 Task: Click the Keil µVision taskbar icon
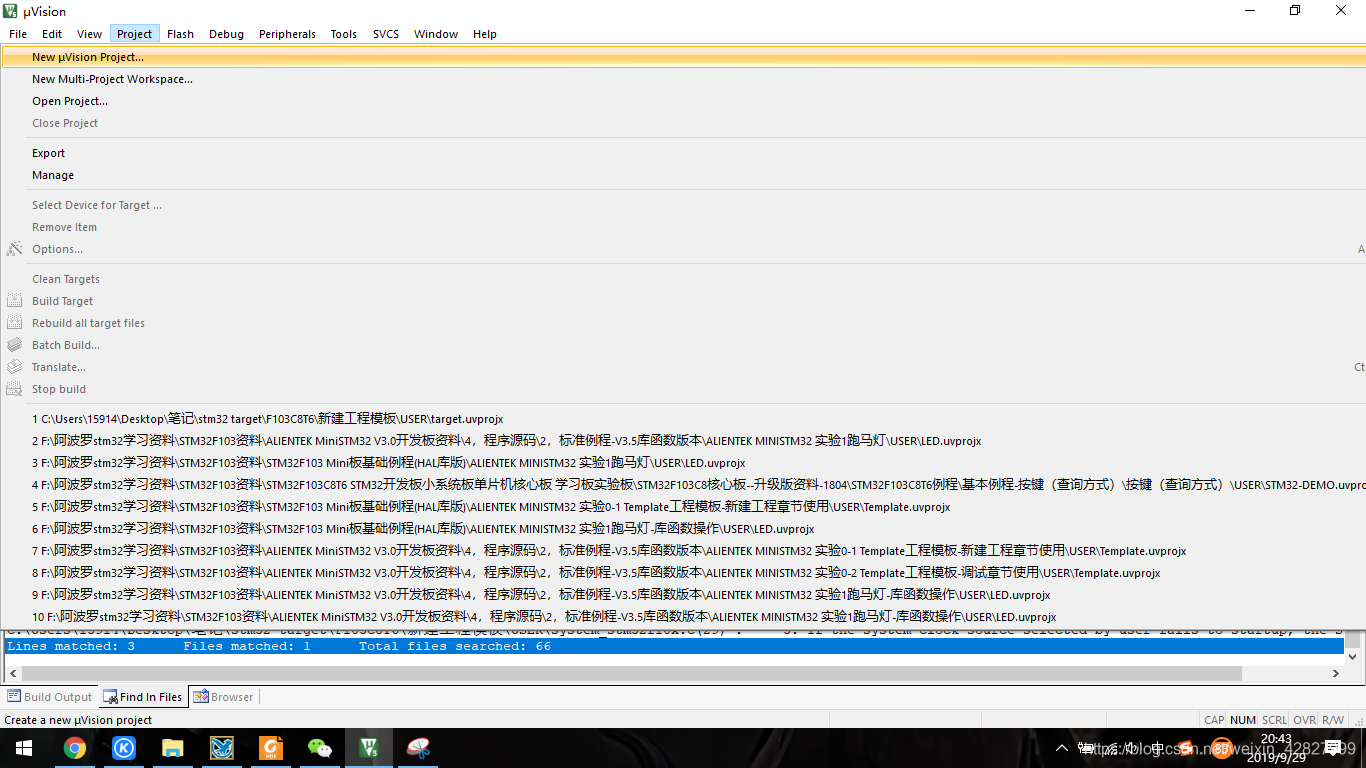pos(369,748)
